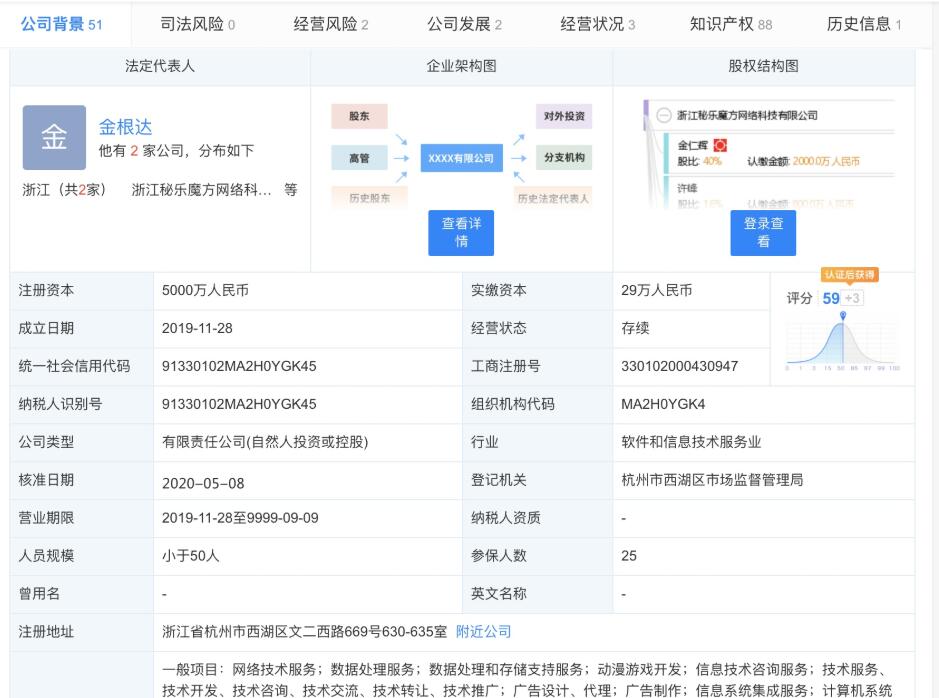Click the XXXX有限公司 center box

pyautogui.click(x=461, y=158)
